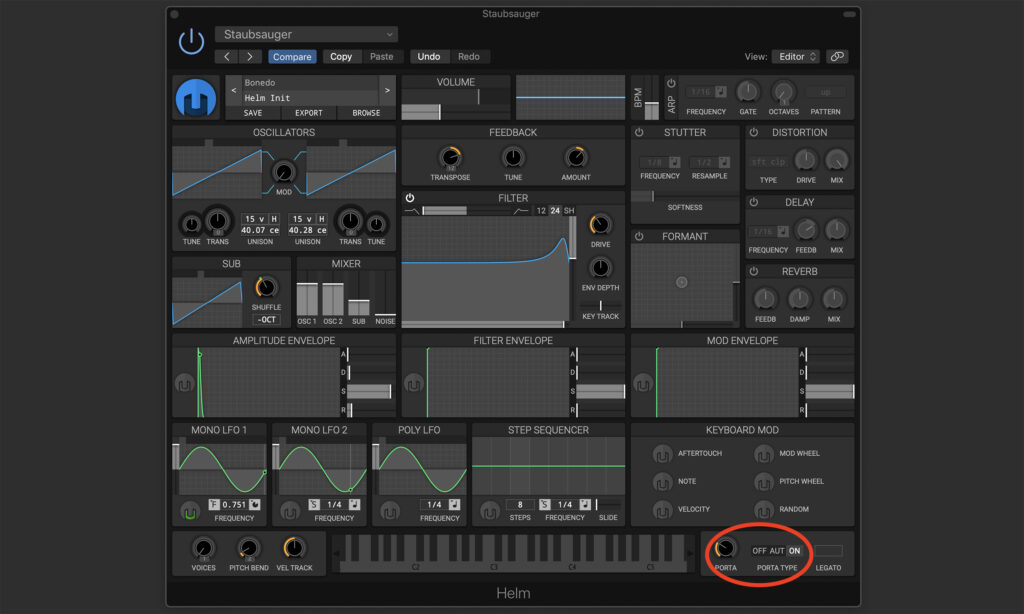Image resolution: width=1024 pixels, height=614 pixels.
Task: Click the blue Helm logo icon
Action: 195,97
